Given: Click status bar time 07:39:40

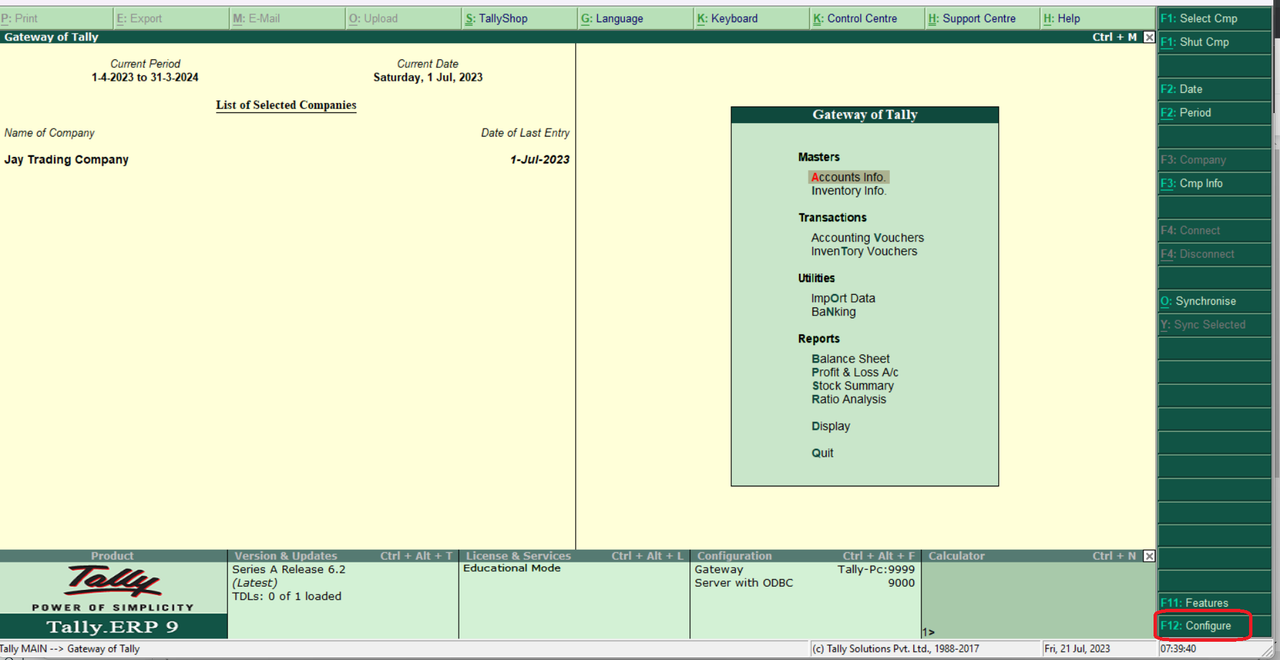Looking at the screenshot, I should (1178, 649).
